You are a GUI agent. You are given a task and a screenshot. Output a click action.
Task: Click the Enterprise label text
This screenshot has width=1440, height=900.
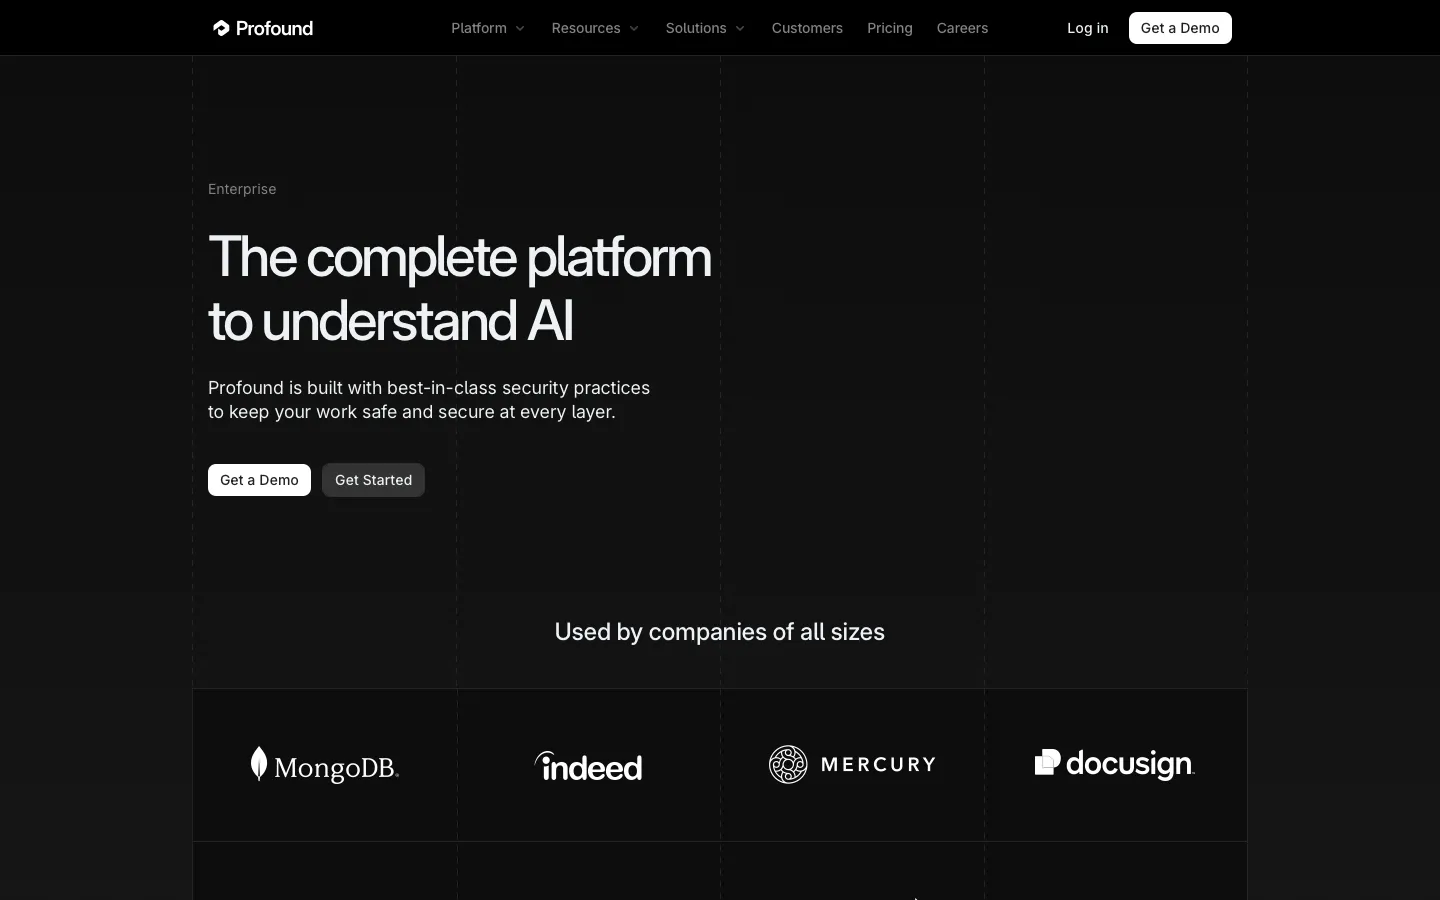(x=242, y=189)
